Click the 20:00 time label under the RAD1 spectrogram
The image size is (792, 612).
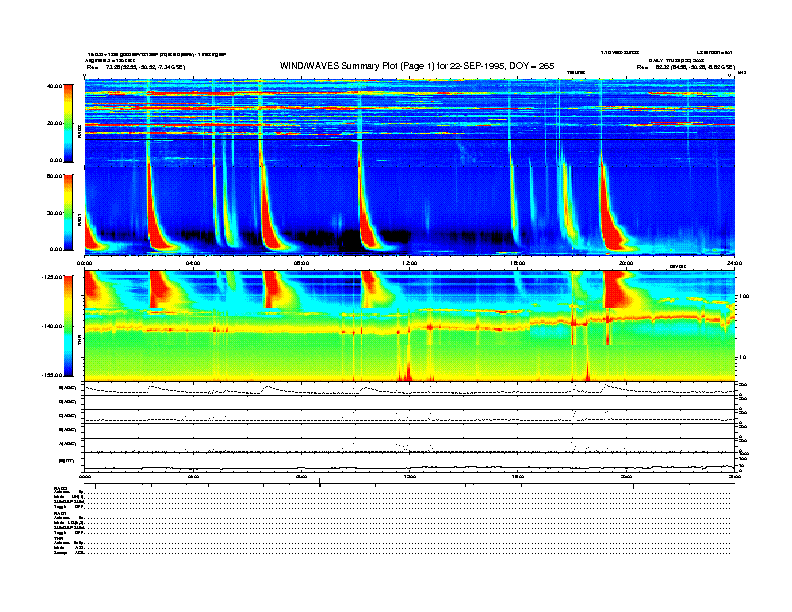(626, 263)
